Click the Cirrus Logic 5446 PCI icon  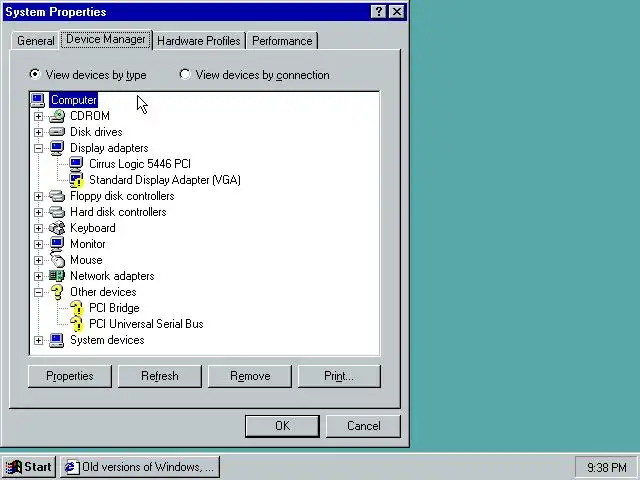click(x=76, y=164)
